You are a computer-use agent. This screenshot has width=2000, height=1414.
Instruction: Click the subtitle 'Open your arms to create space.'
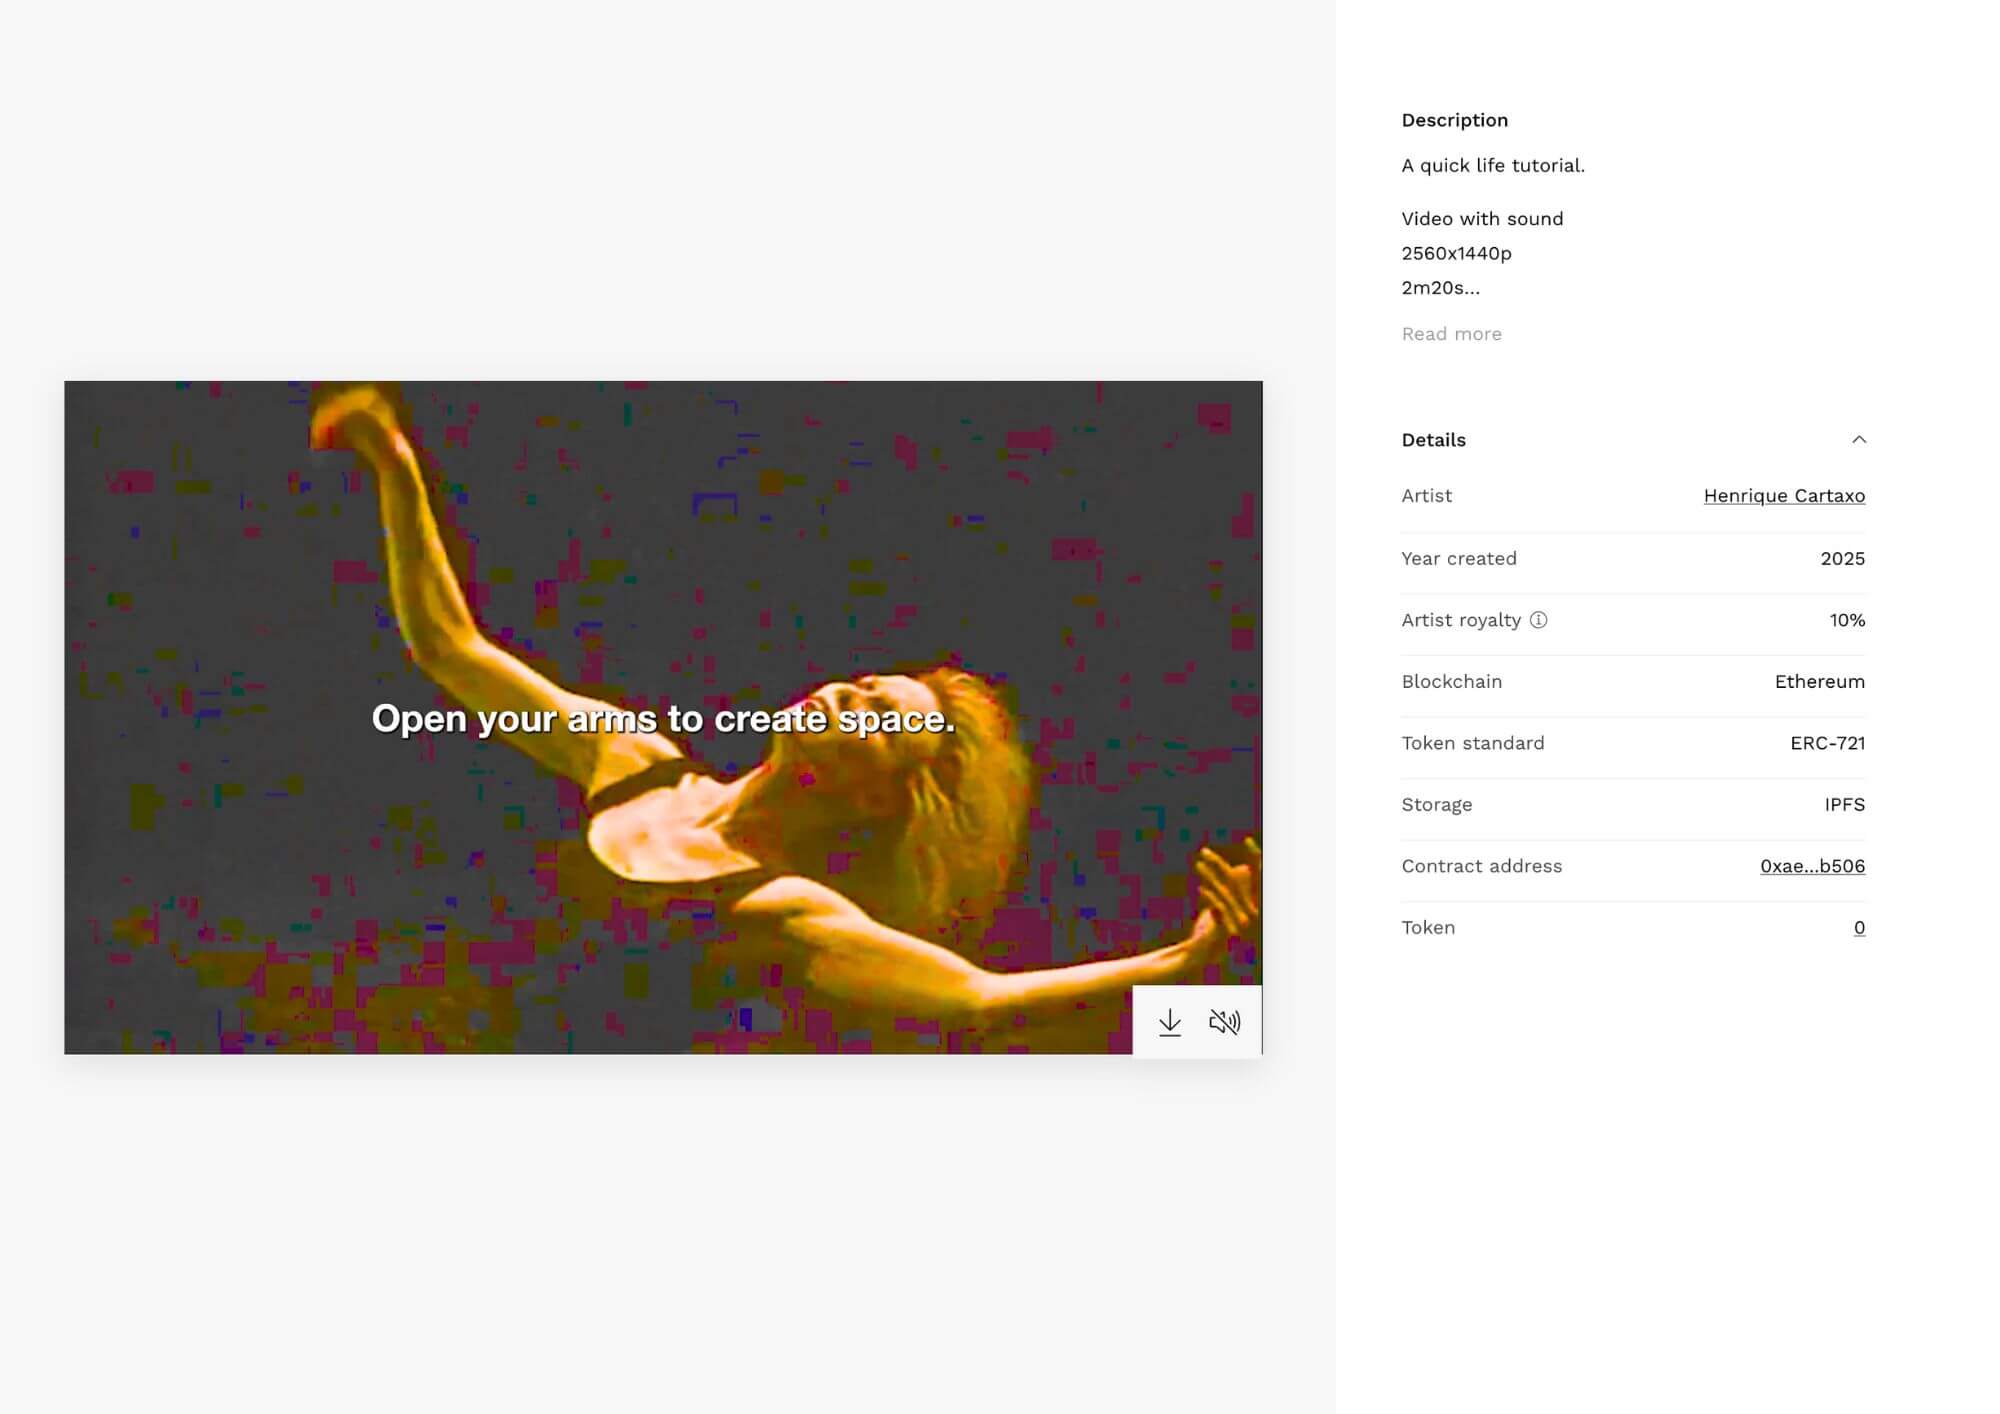663,718
